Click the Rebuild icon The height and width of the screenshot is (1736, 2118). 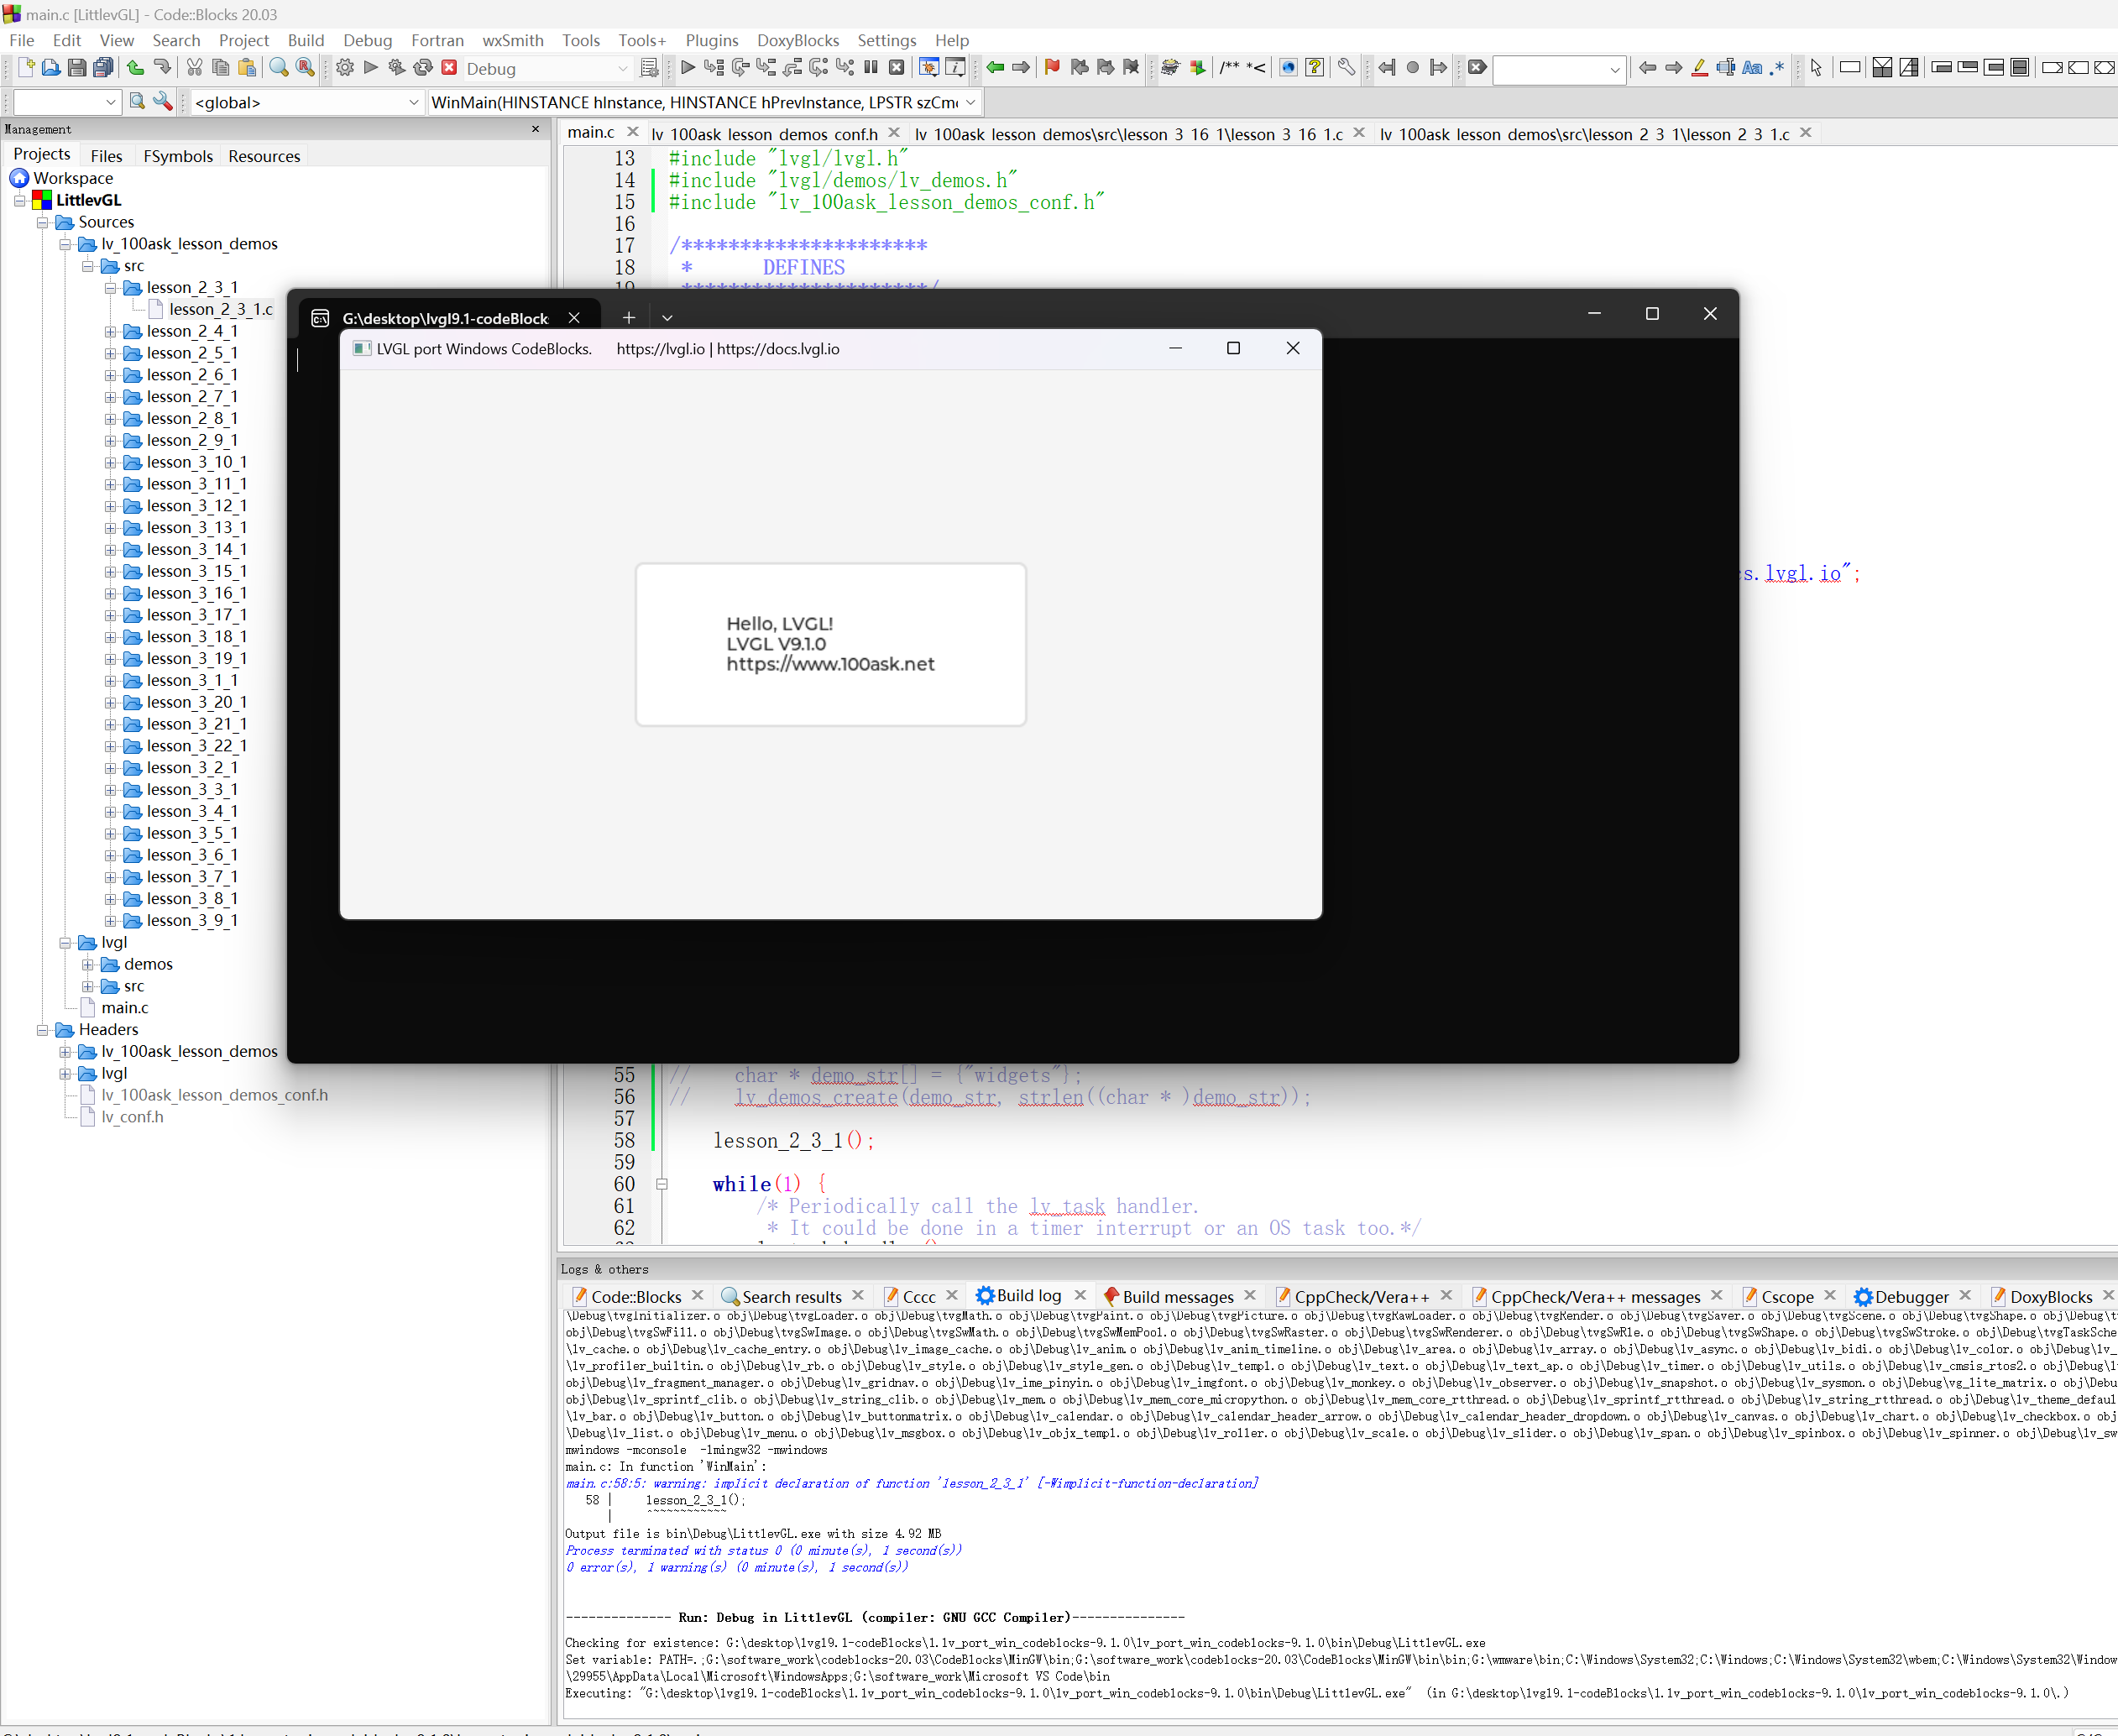pyautogui.click(x=423, y=68)
